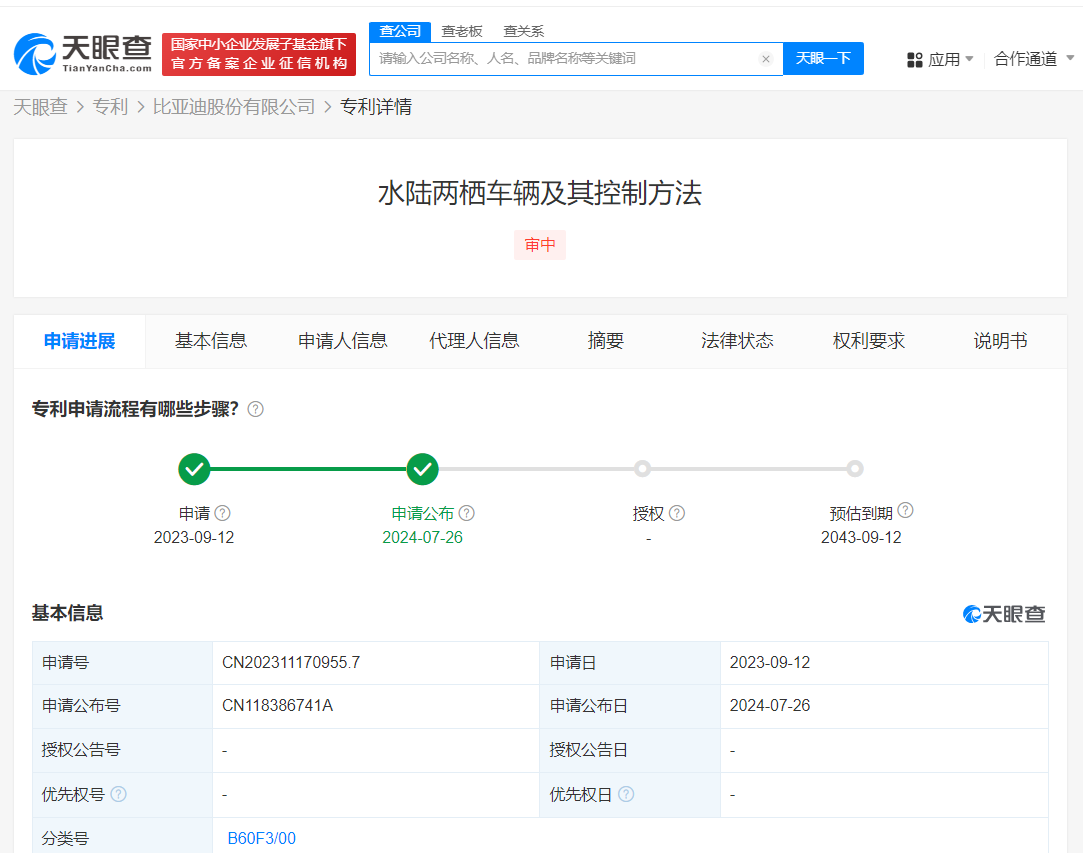Click question mark icon next to 优先权号
This screenshot has height=853, width=1083.
tap(118, 794)
